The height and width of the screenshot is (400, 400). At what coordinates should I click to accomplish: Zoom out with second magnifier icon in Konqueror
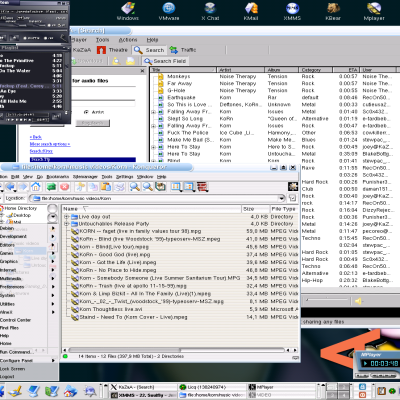pyautogui.click(x=148, y=187)
